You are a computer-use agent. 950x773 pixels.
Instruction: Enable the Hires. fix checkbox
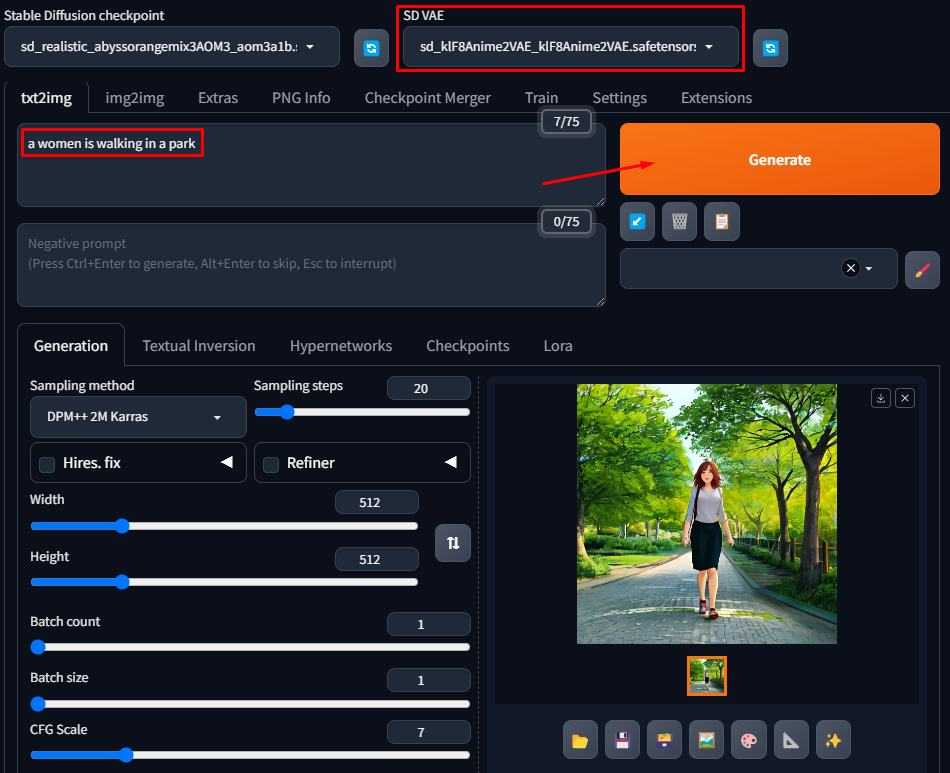[x=47, y=464]
